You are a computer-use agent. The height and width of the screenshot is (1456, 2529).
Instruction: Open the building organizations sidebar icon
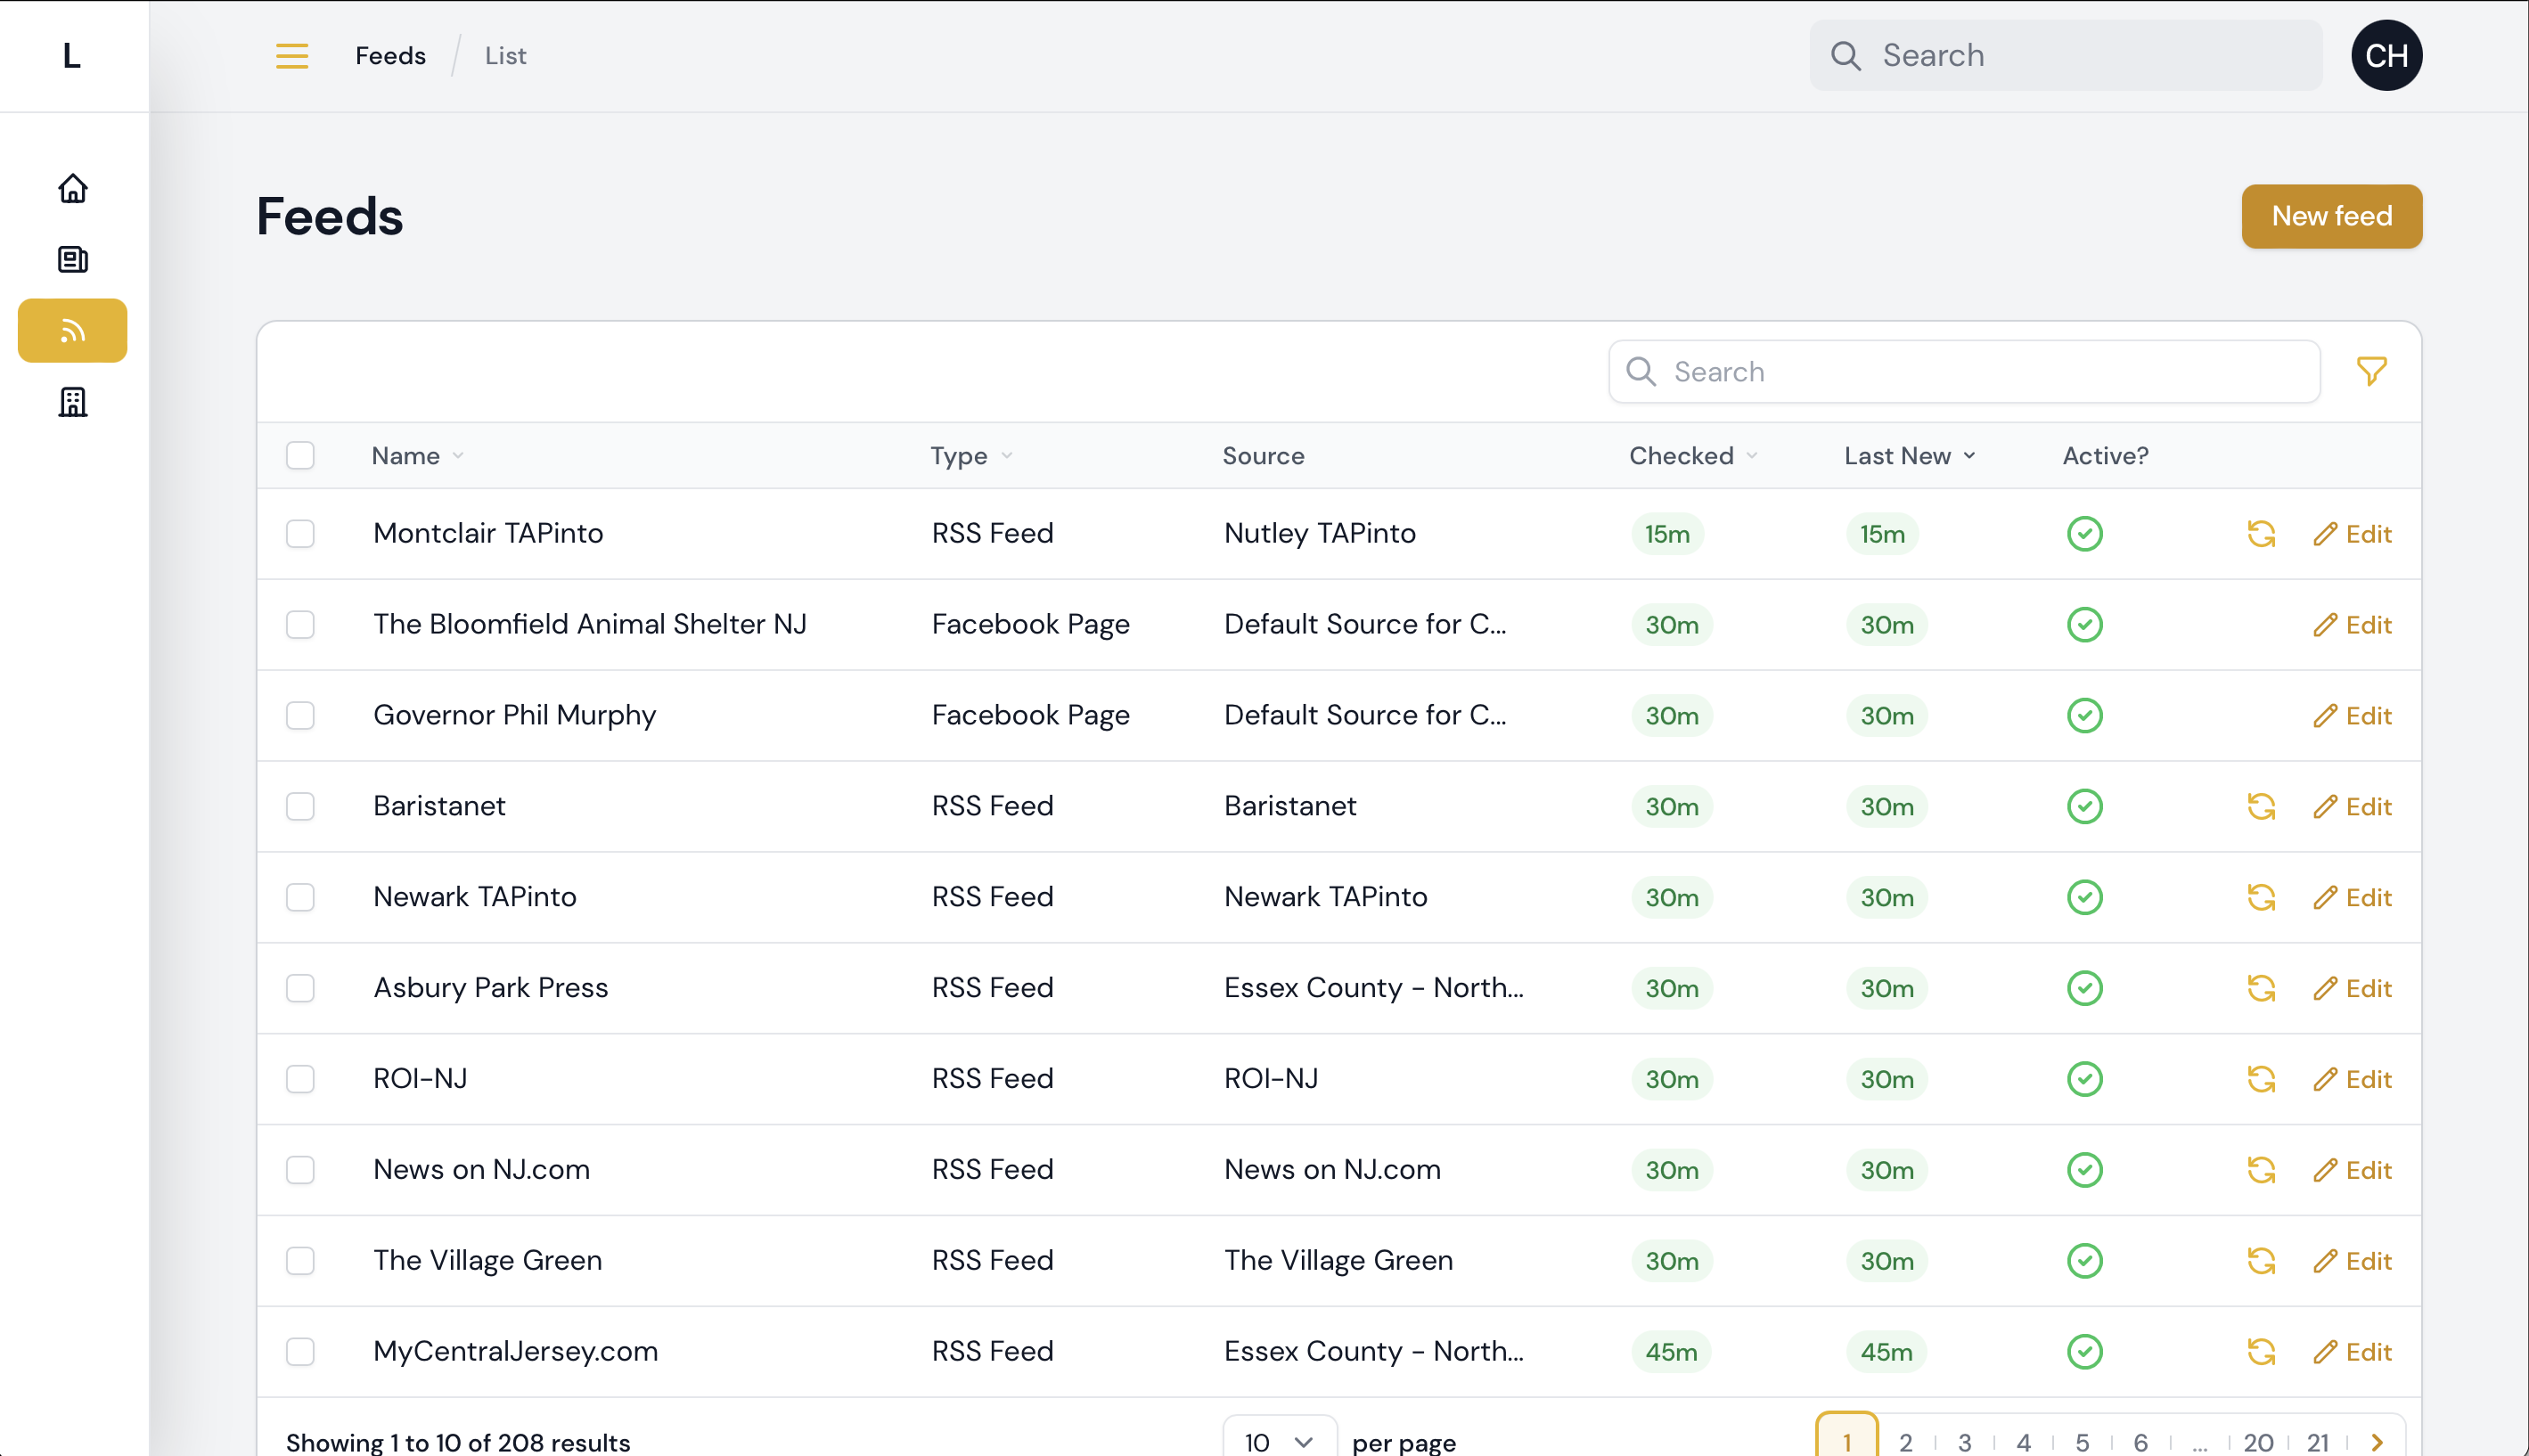pyautogui.click(x=72, y=402)
